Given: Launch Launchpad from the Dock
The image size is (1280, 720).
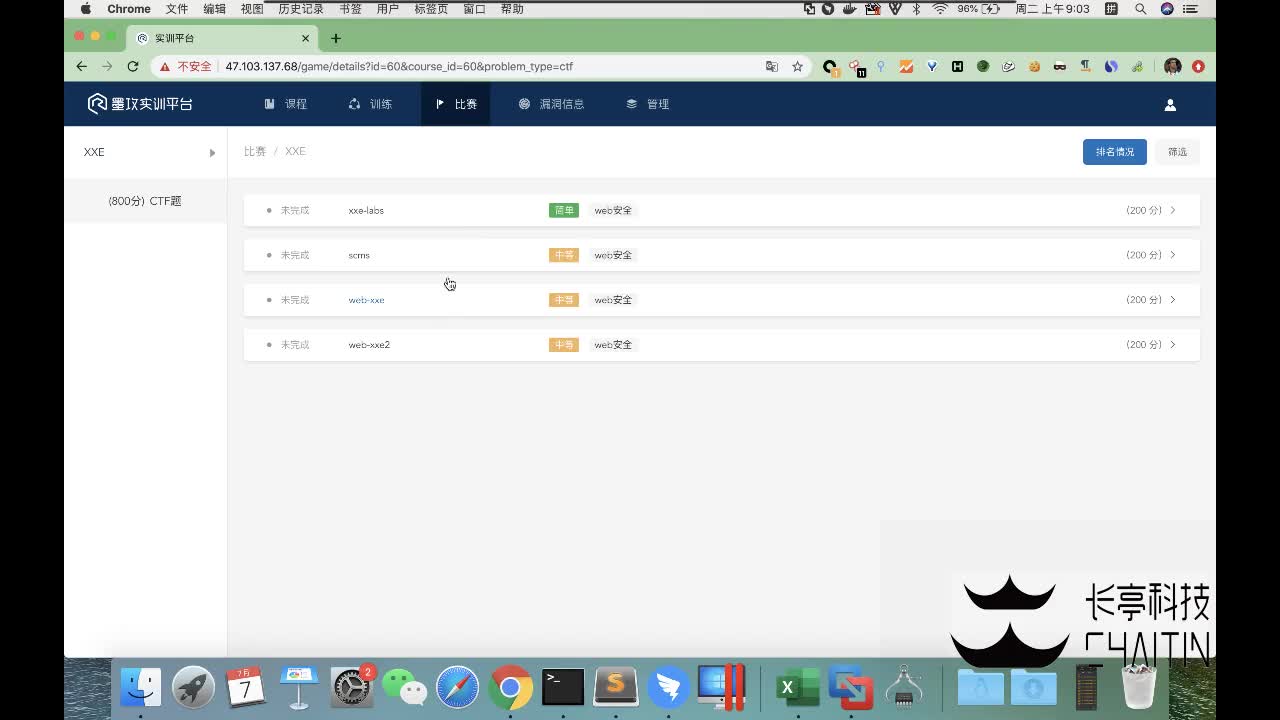Looking at the screenshot, I should coord(193,688).
